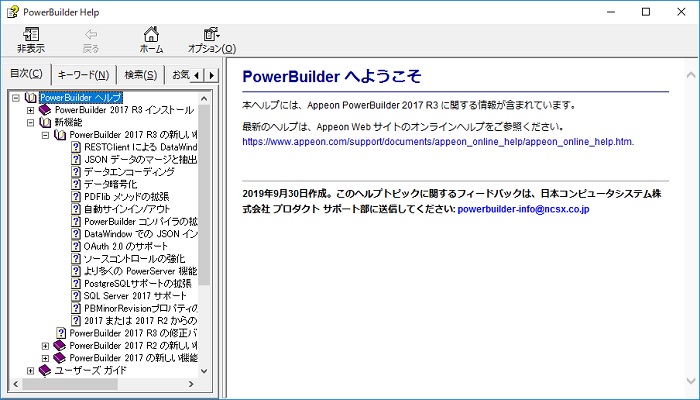Click the question page icon for JSON データのマージと抽出
Screen dimensions: 700x400
click(76, 159)
